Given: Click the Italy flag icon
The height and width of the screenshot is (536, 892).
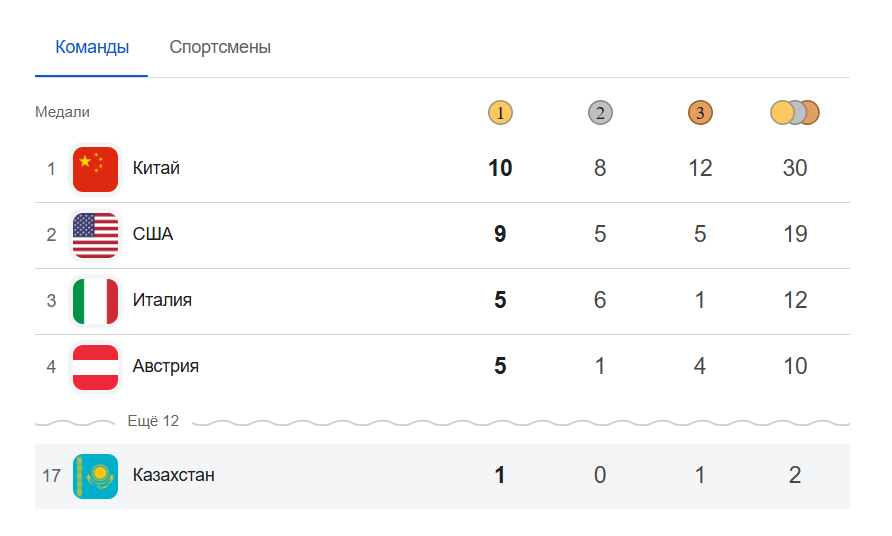Looking at the screenshot, I should [96, 300].
